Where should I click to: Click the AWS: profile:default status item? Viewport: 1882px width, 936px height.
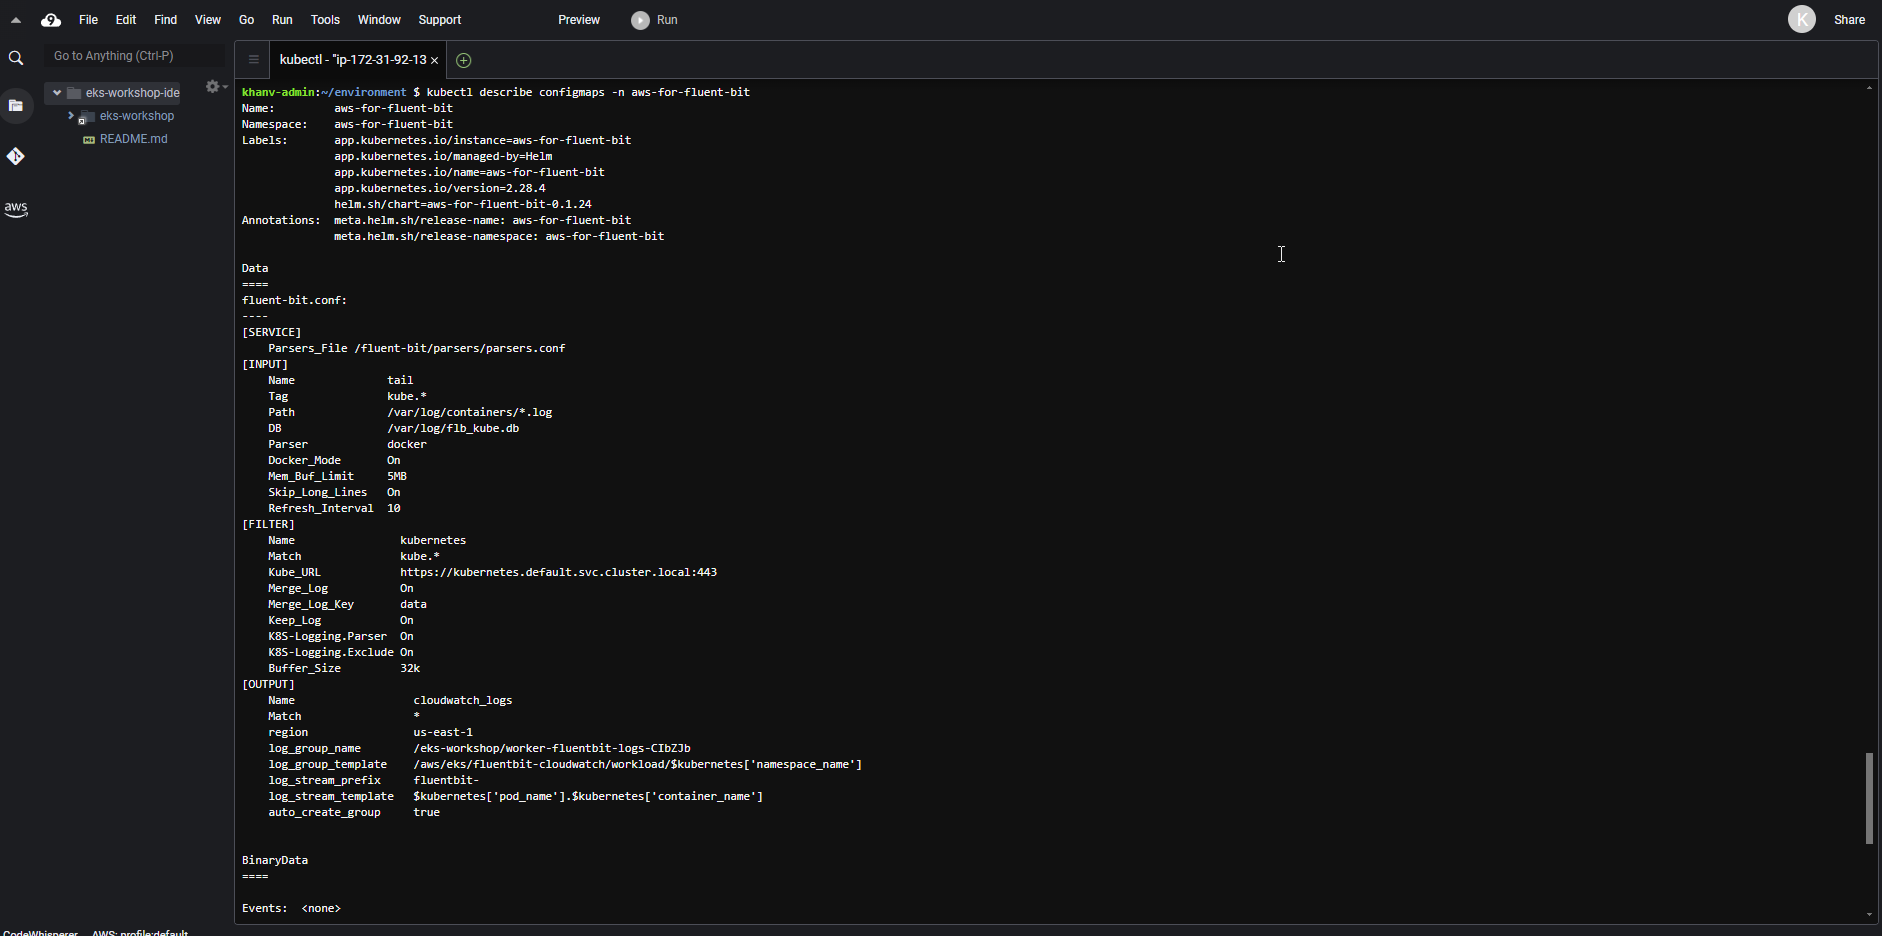click(140, 932)
